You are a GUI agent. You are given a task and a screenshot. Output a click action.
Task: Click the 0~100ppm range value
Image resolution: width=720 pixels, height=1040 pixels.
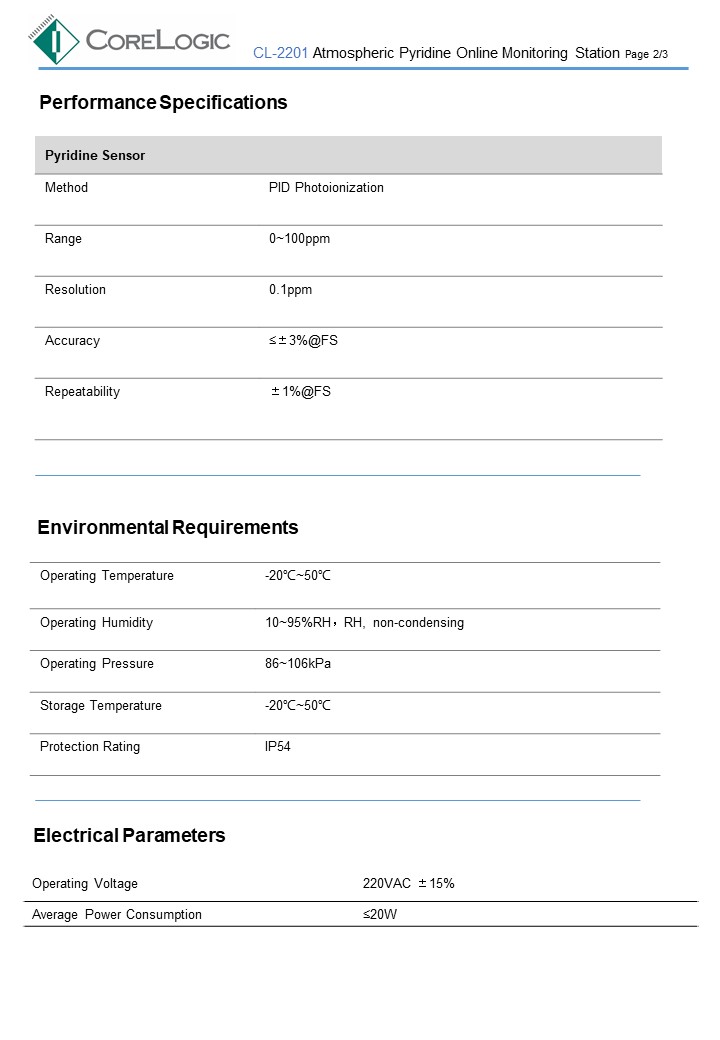299,239
